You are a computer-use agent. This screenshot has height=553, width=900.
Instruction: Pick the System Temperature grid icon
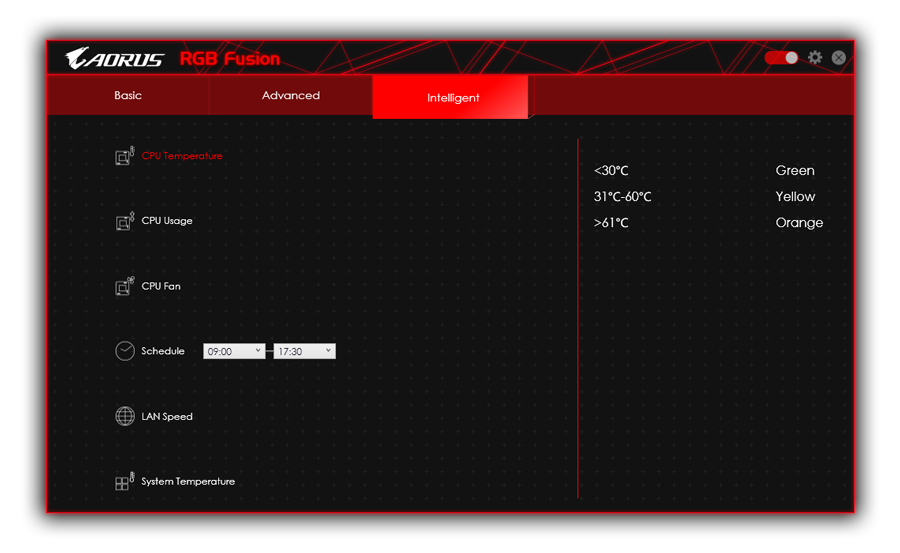click(124, 482)
